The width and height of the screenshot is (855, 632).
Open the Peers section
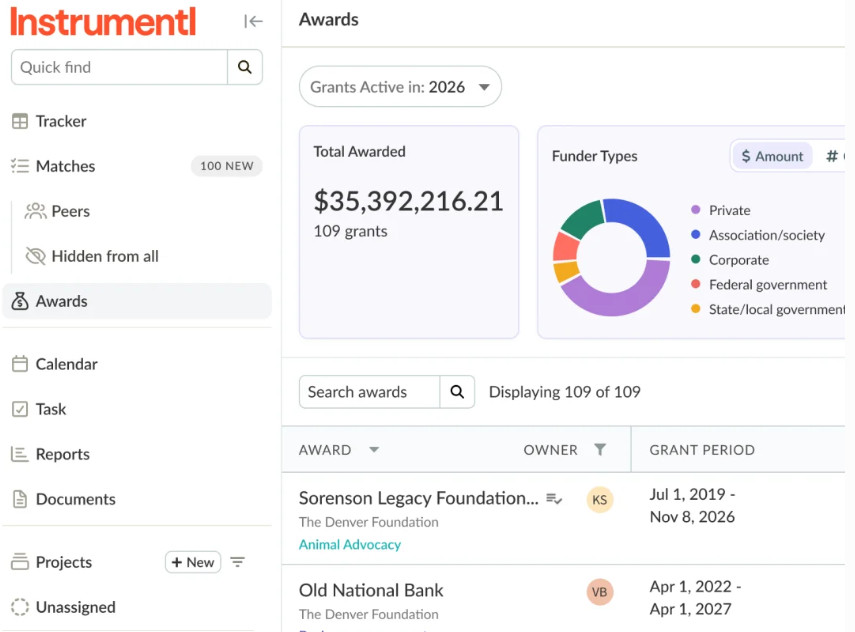71,211
